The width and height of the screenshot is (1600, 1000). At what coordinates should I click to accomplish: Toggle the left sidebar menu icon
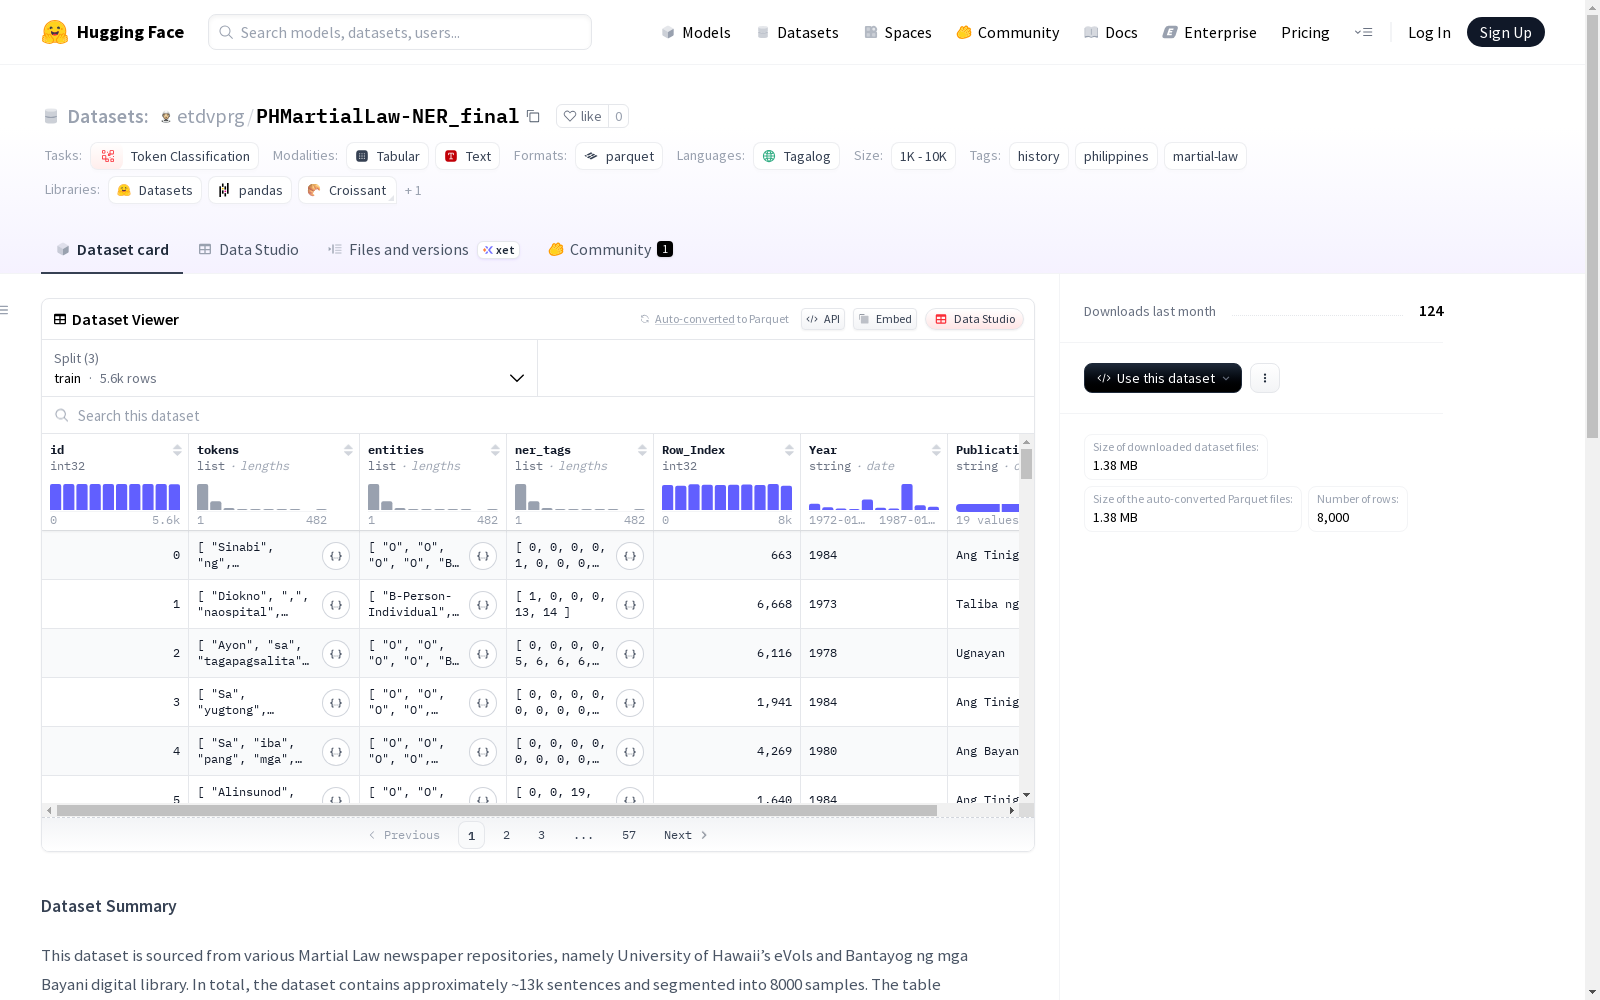tap(5, 310)
